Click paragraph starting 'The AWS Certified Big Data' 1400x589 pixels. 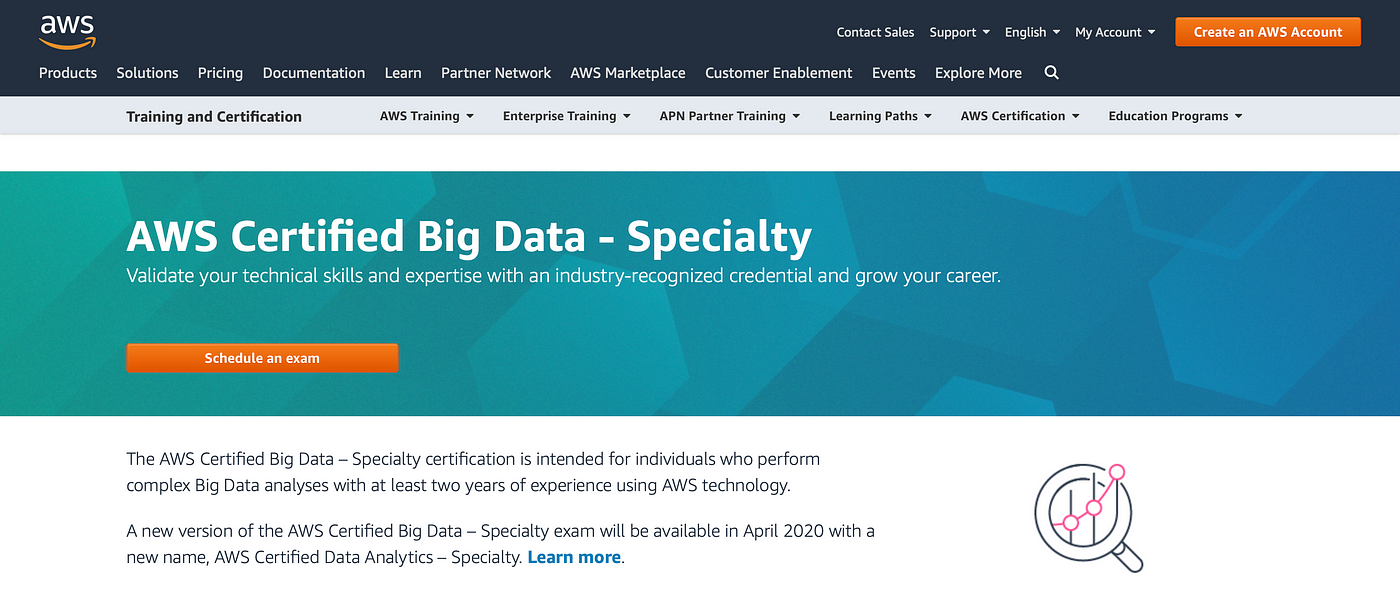point(473,472)
